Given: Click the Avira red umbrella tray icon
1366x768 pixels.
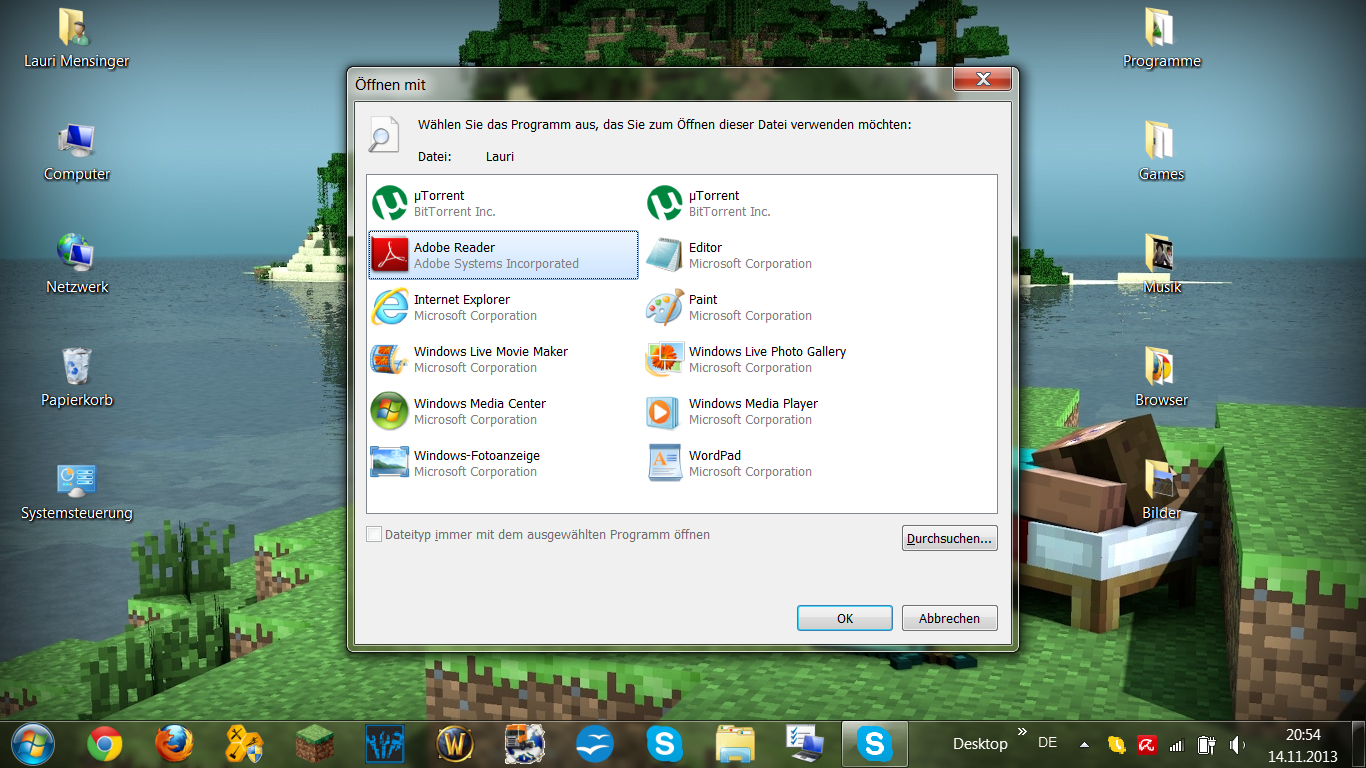Looking at the screenshot, I should (x=1147, y=744).
